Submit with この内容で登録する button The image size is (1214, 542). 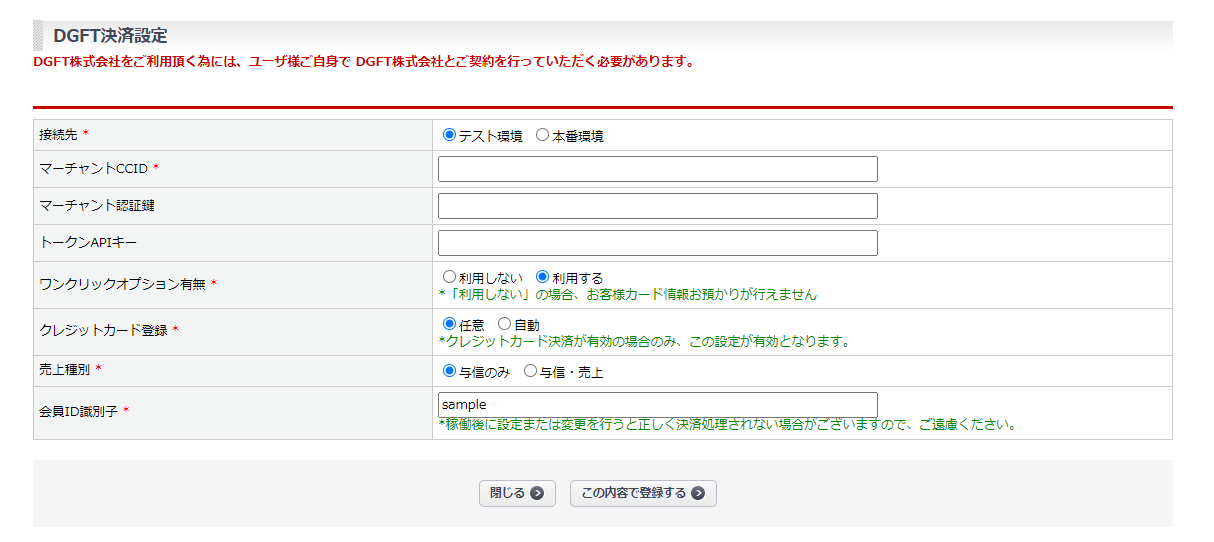(x=642, y=493)
